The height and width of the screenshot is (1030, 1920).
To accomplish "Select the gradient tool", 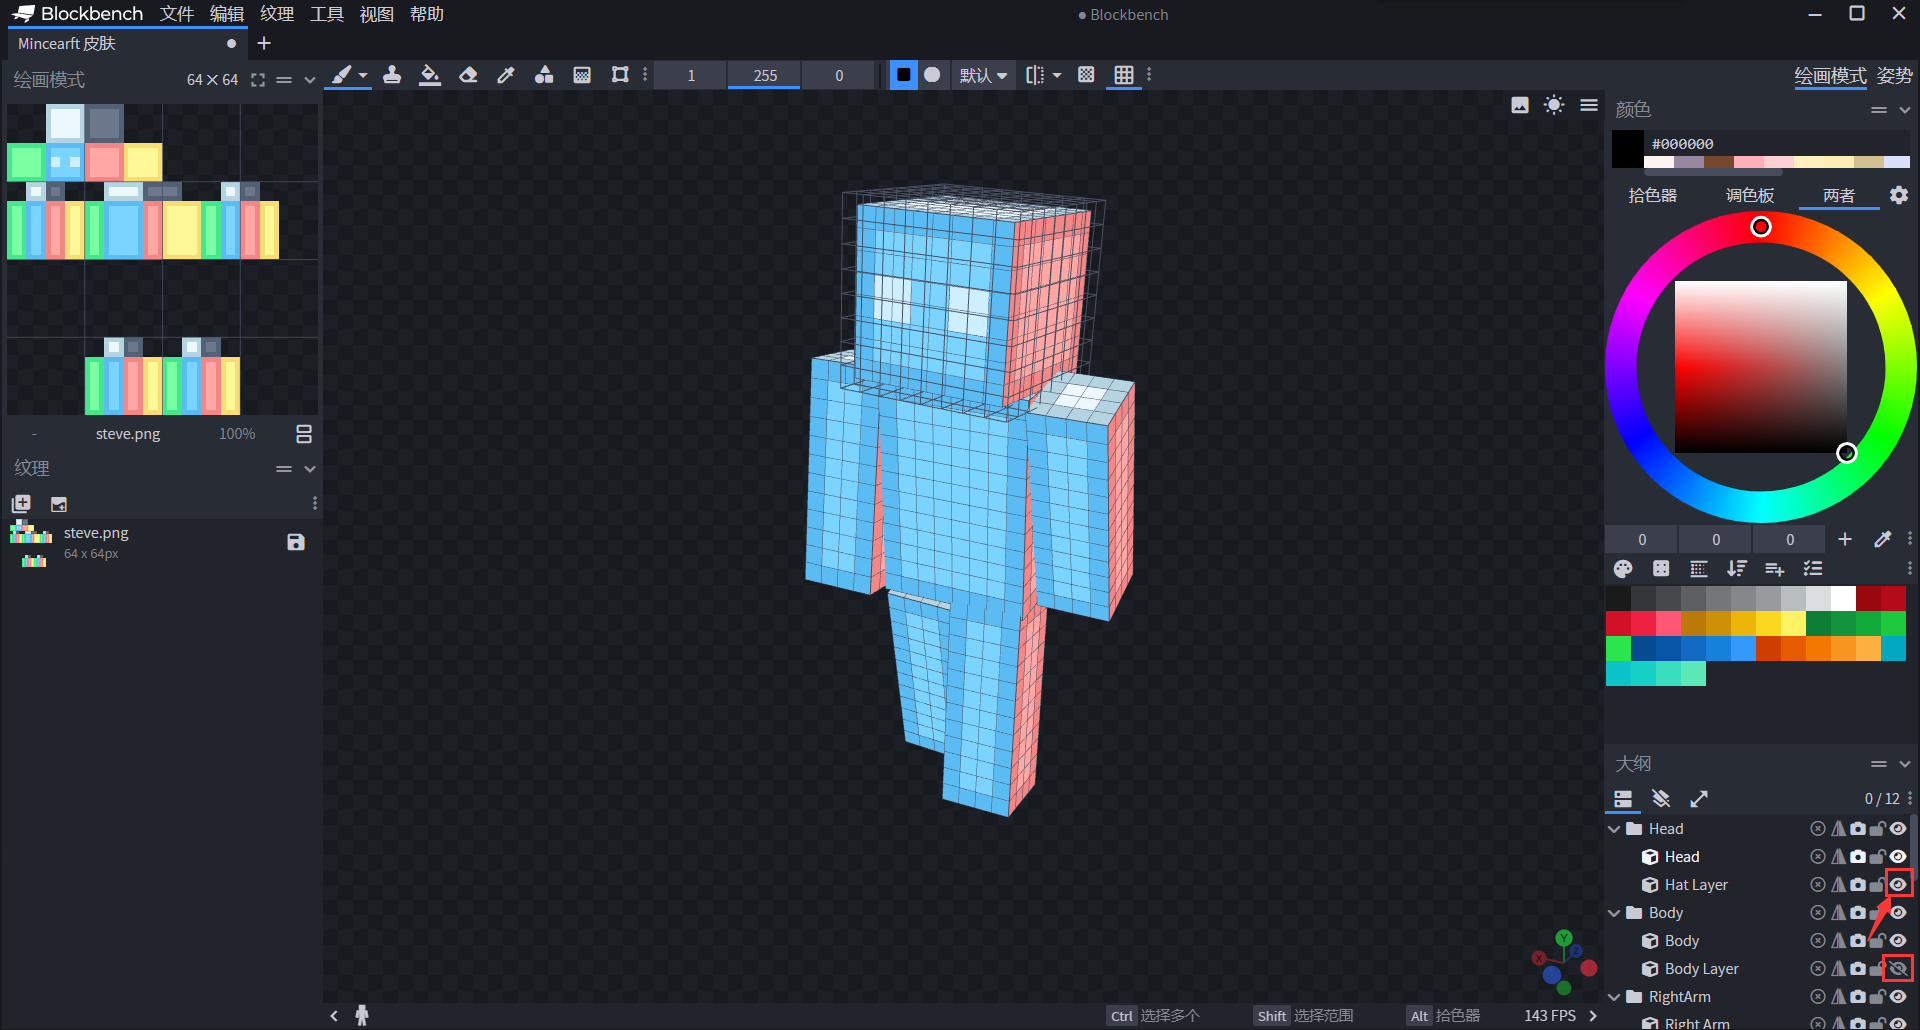I will tap(582, 75).
